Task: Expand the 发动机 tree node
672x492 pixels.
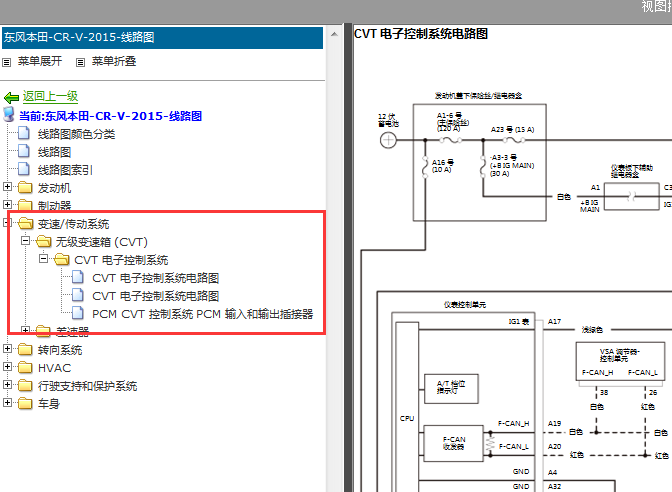Action: (7, 186)
